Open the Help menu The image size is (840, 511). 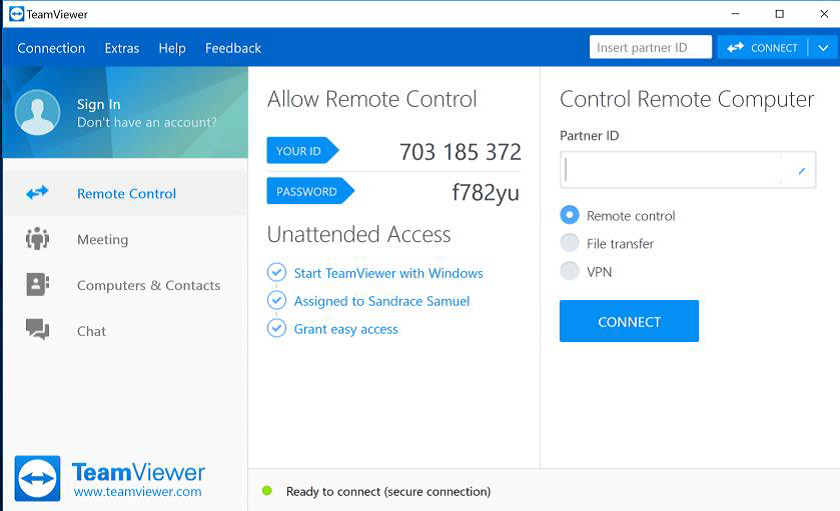coord(172,48)
